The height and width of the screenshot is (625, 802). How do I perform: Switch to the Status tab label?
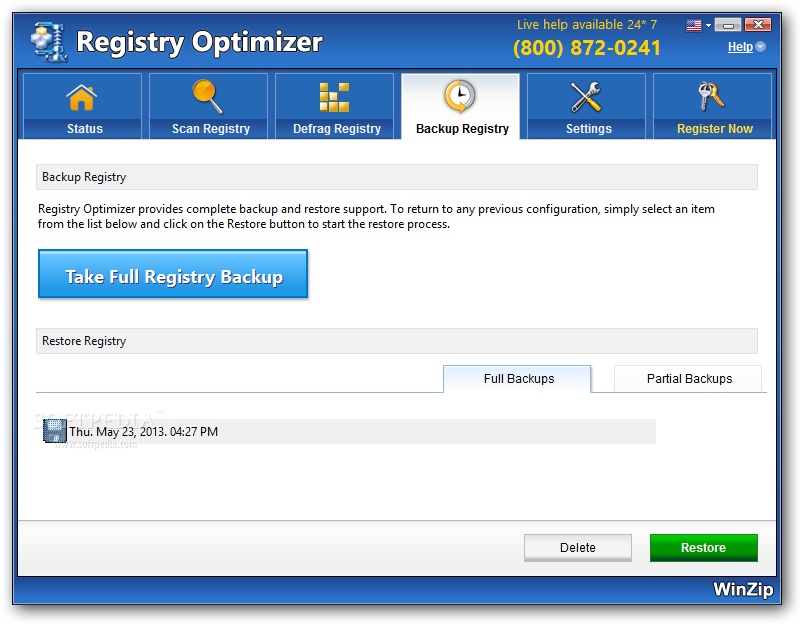[85, 129]
